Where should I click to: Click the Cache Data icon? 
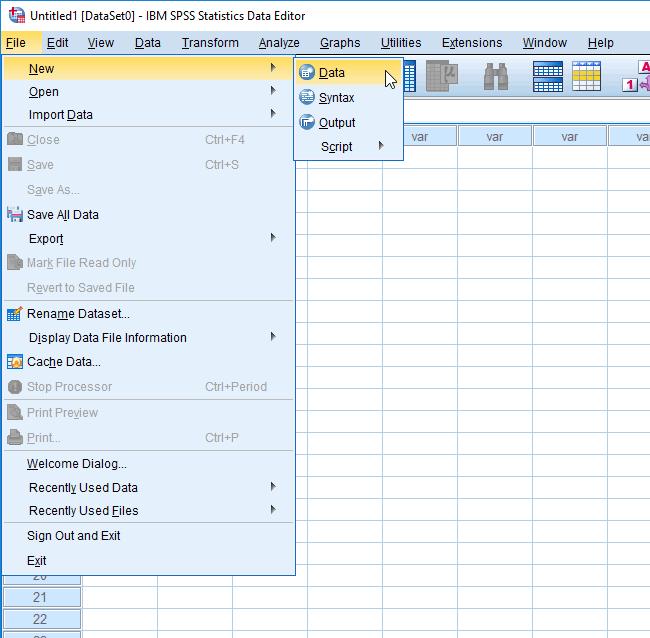pyautogui.click(x=15, y=362)
